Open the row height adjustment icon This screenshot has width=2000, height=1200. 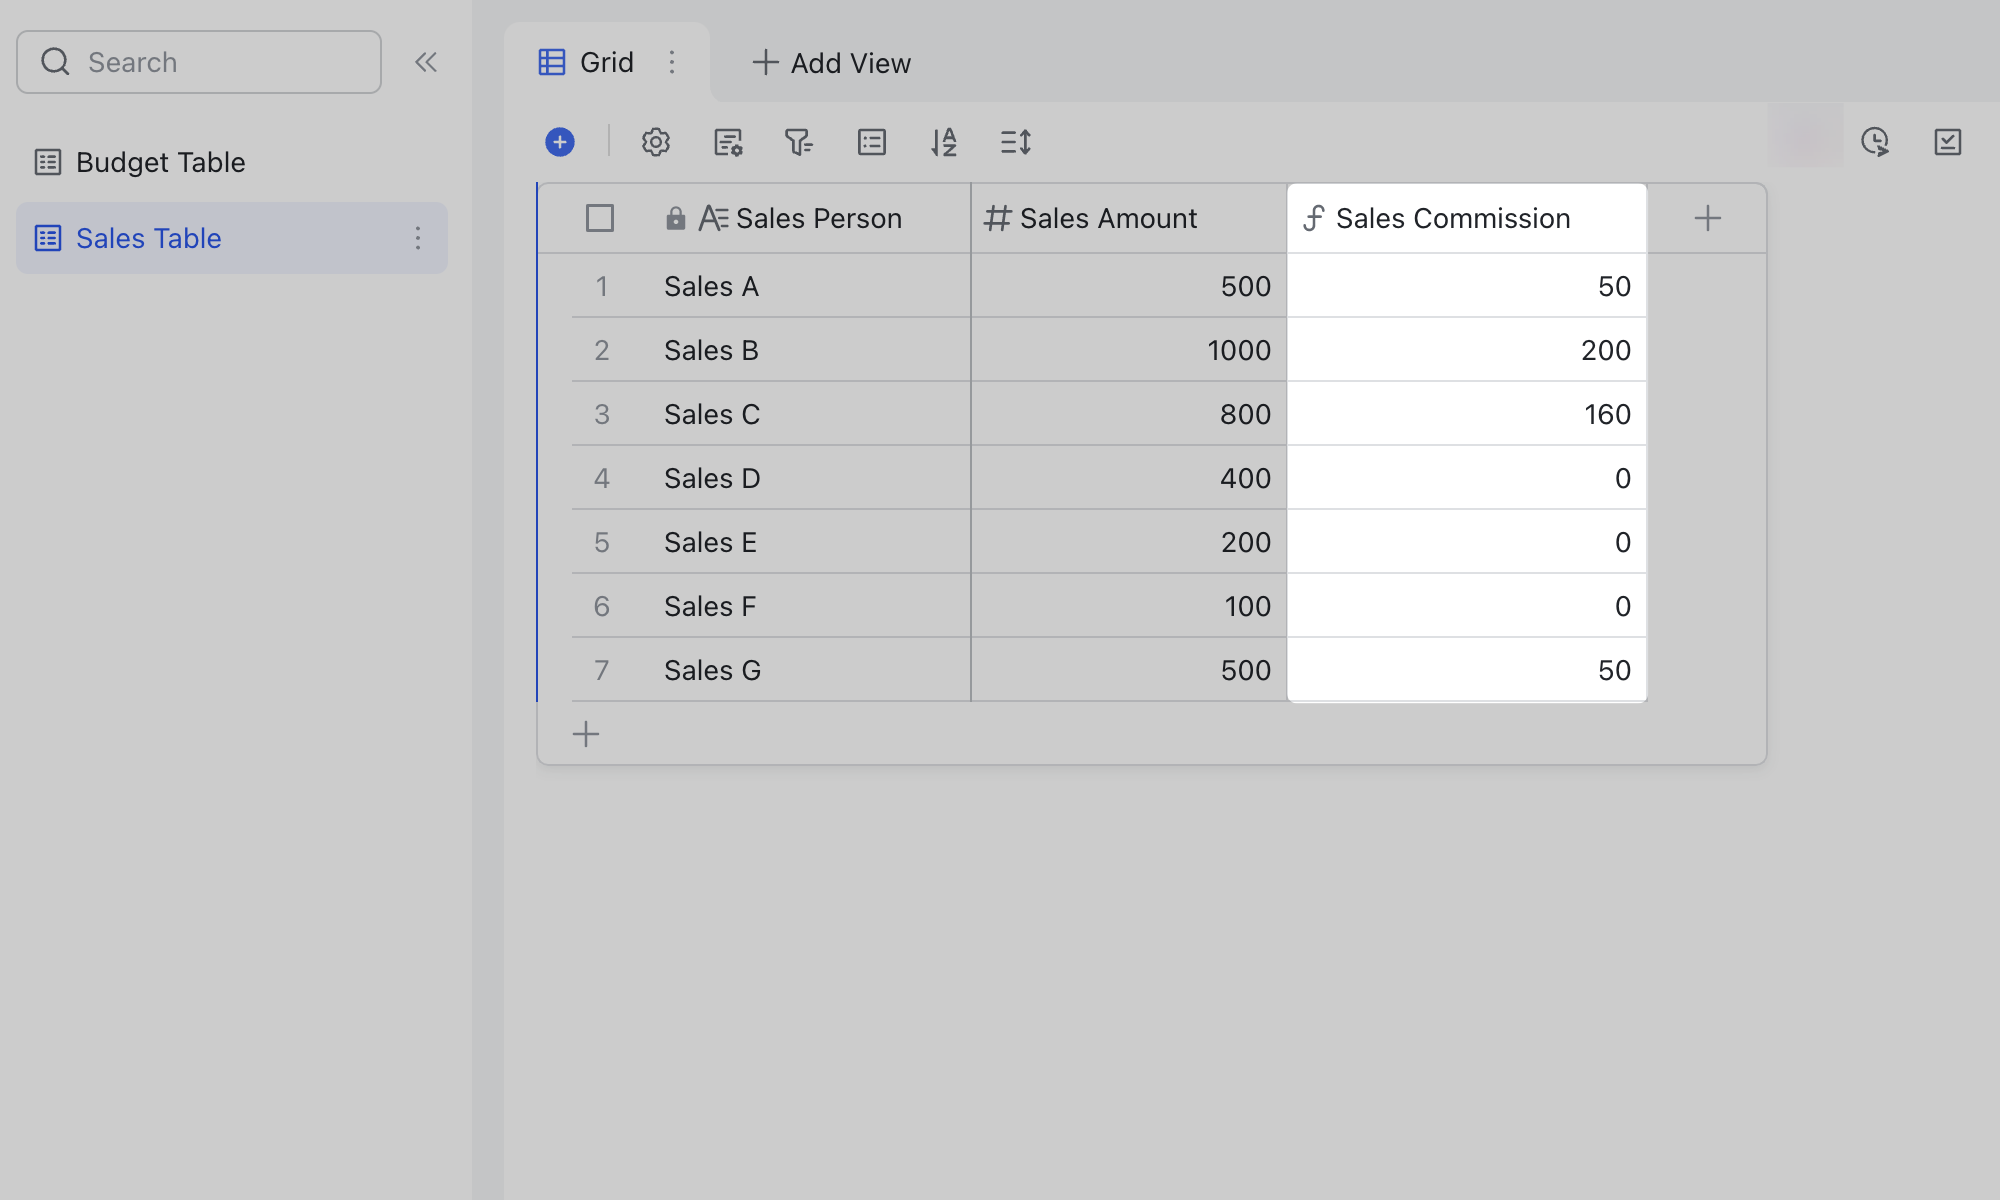pyautogui.click(x=1015, y=142)
